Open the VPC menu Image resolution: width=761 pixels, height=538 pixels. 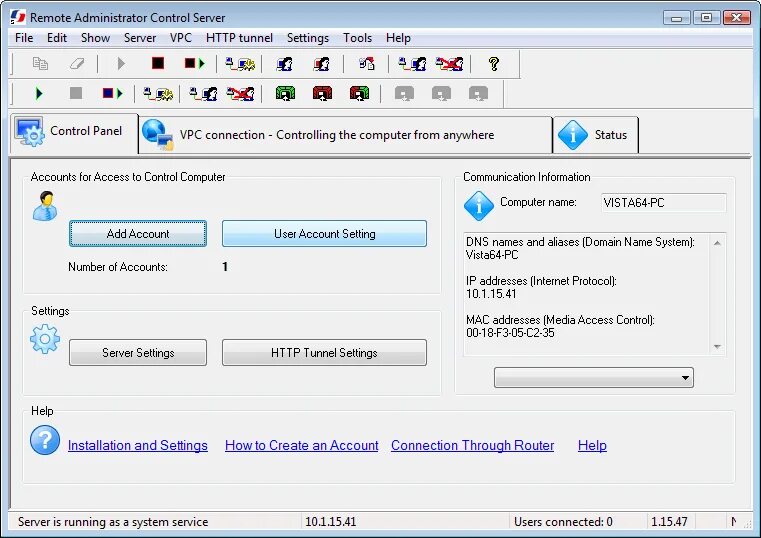pyautogui.click(x=181, y=38)
